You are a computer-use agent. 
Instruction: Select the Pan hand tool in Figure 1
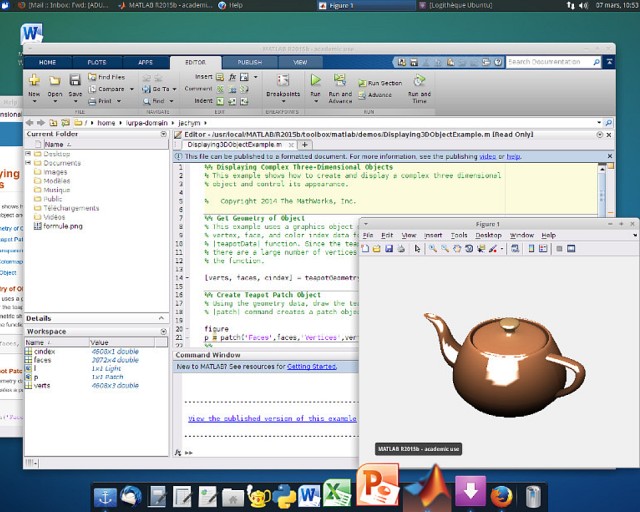(459, 248)
